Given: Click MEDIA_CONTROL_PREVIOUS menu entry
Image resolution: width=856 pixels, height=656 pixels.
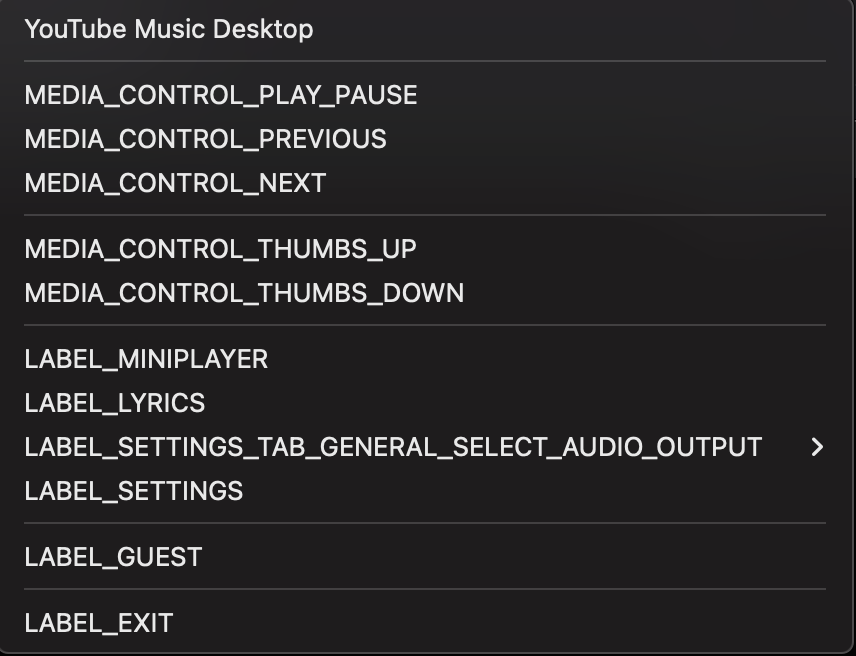Looking at the screenshot, I should pyautogui.click(x=205, y=139).
